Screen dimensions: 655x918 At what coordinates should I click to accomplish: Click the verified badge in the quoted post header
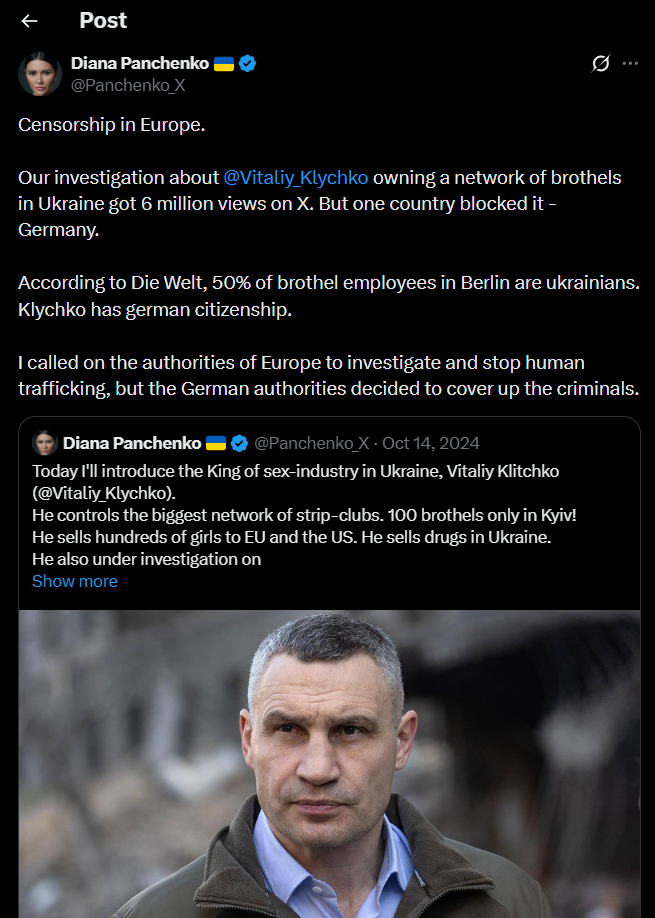[240, 443]
